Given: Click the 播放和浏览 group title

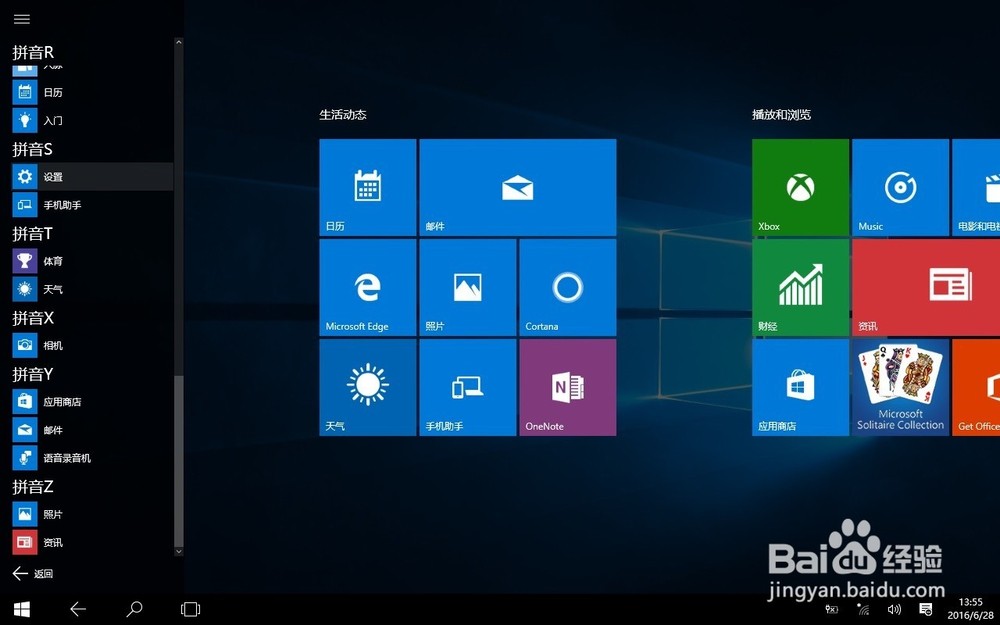Looking at the screenshot, I should pyautogui.click(x=781, y=115).
